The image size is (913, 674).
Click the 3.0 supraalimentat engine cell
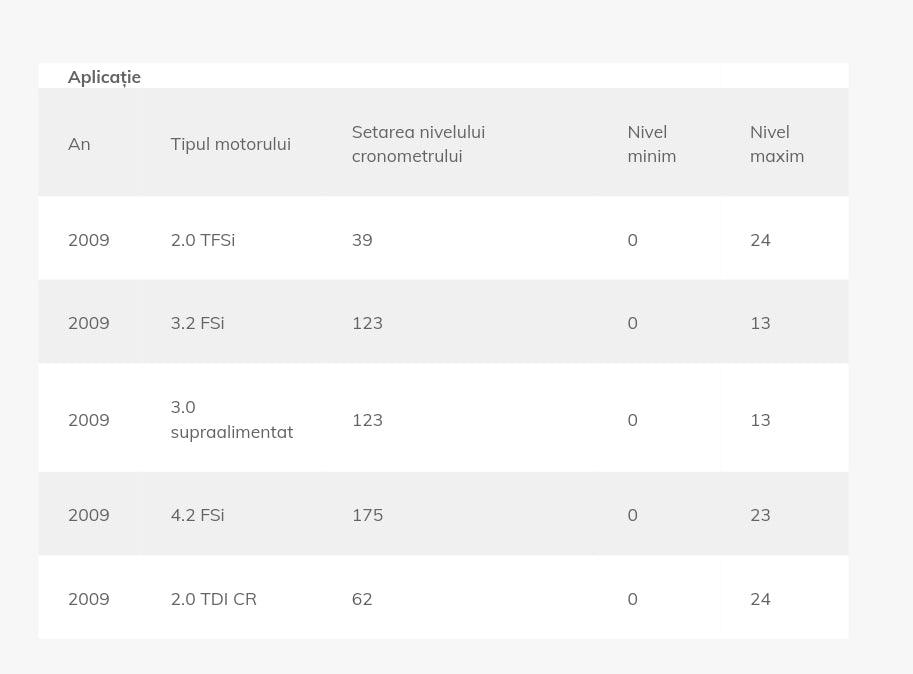(231, 420)
